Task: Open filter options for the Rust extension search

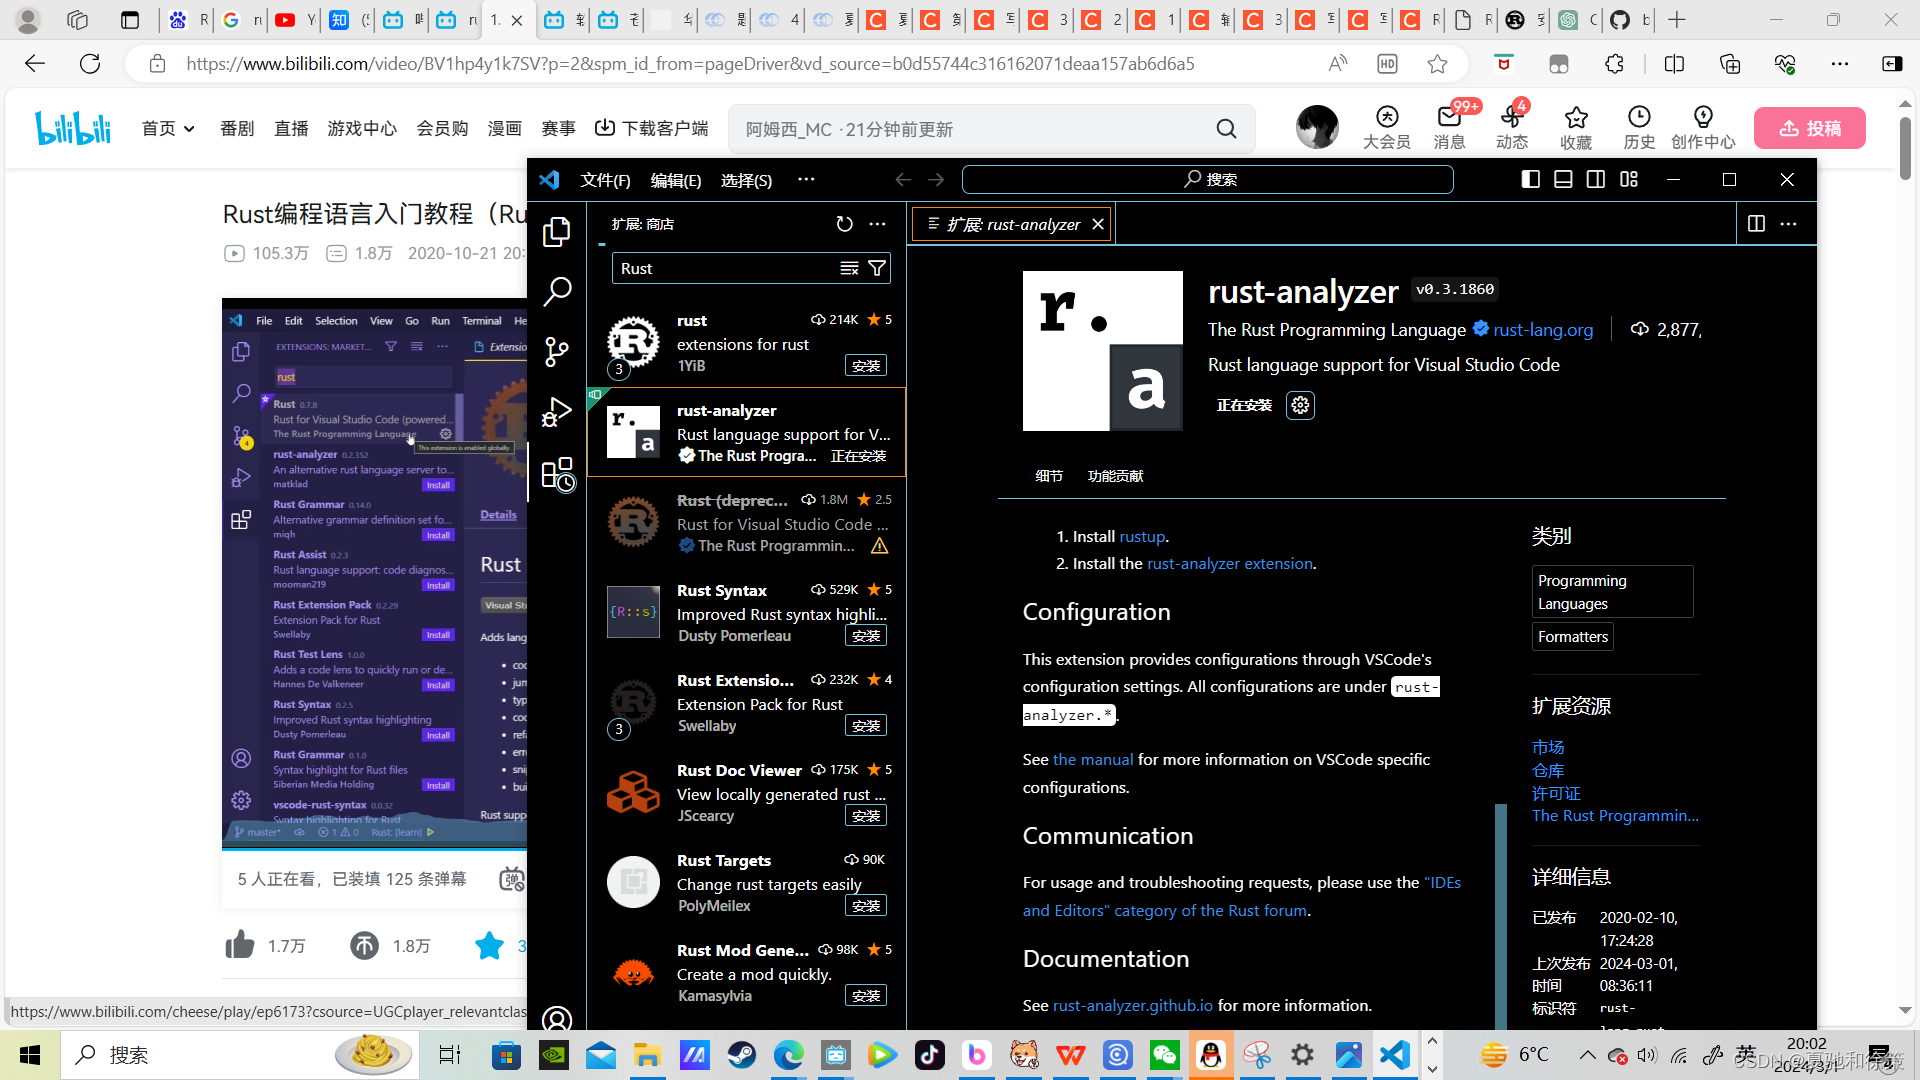Action: point(877,268)
